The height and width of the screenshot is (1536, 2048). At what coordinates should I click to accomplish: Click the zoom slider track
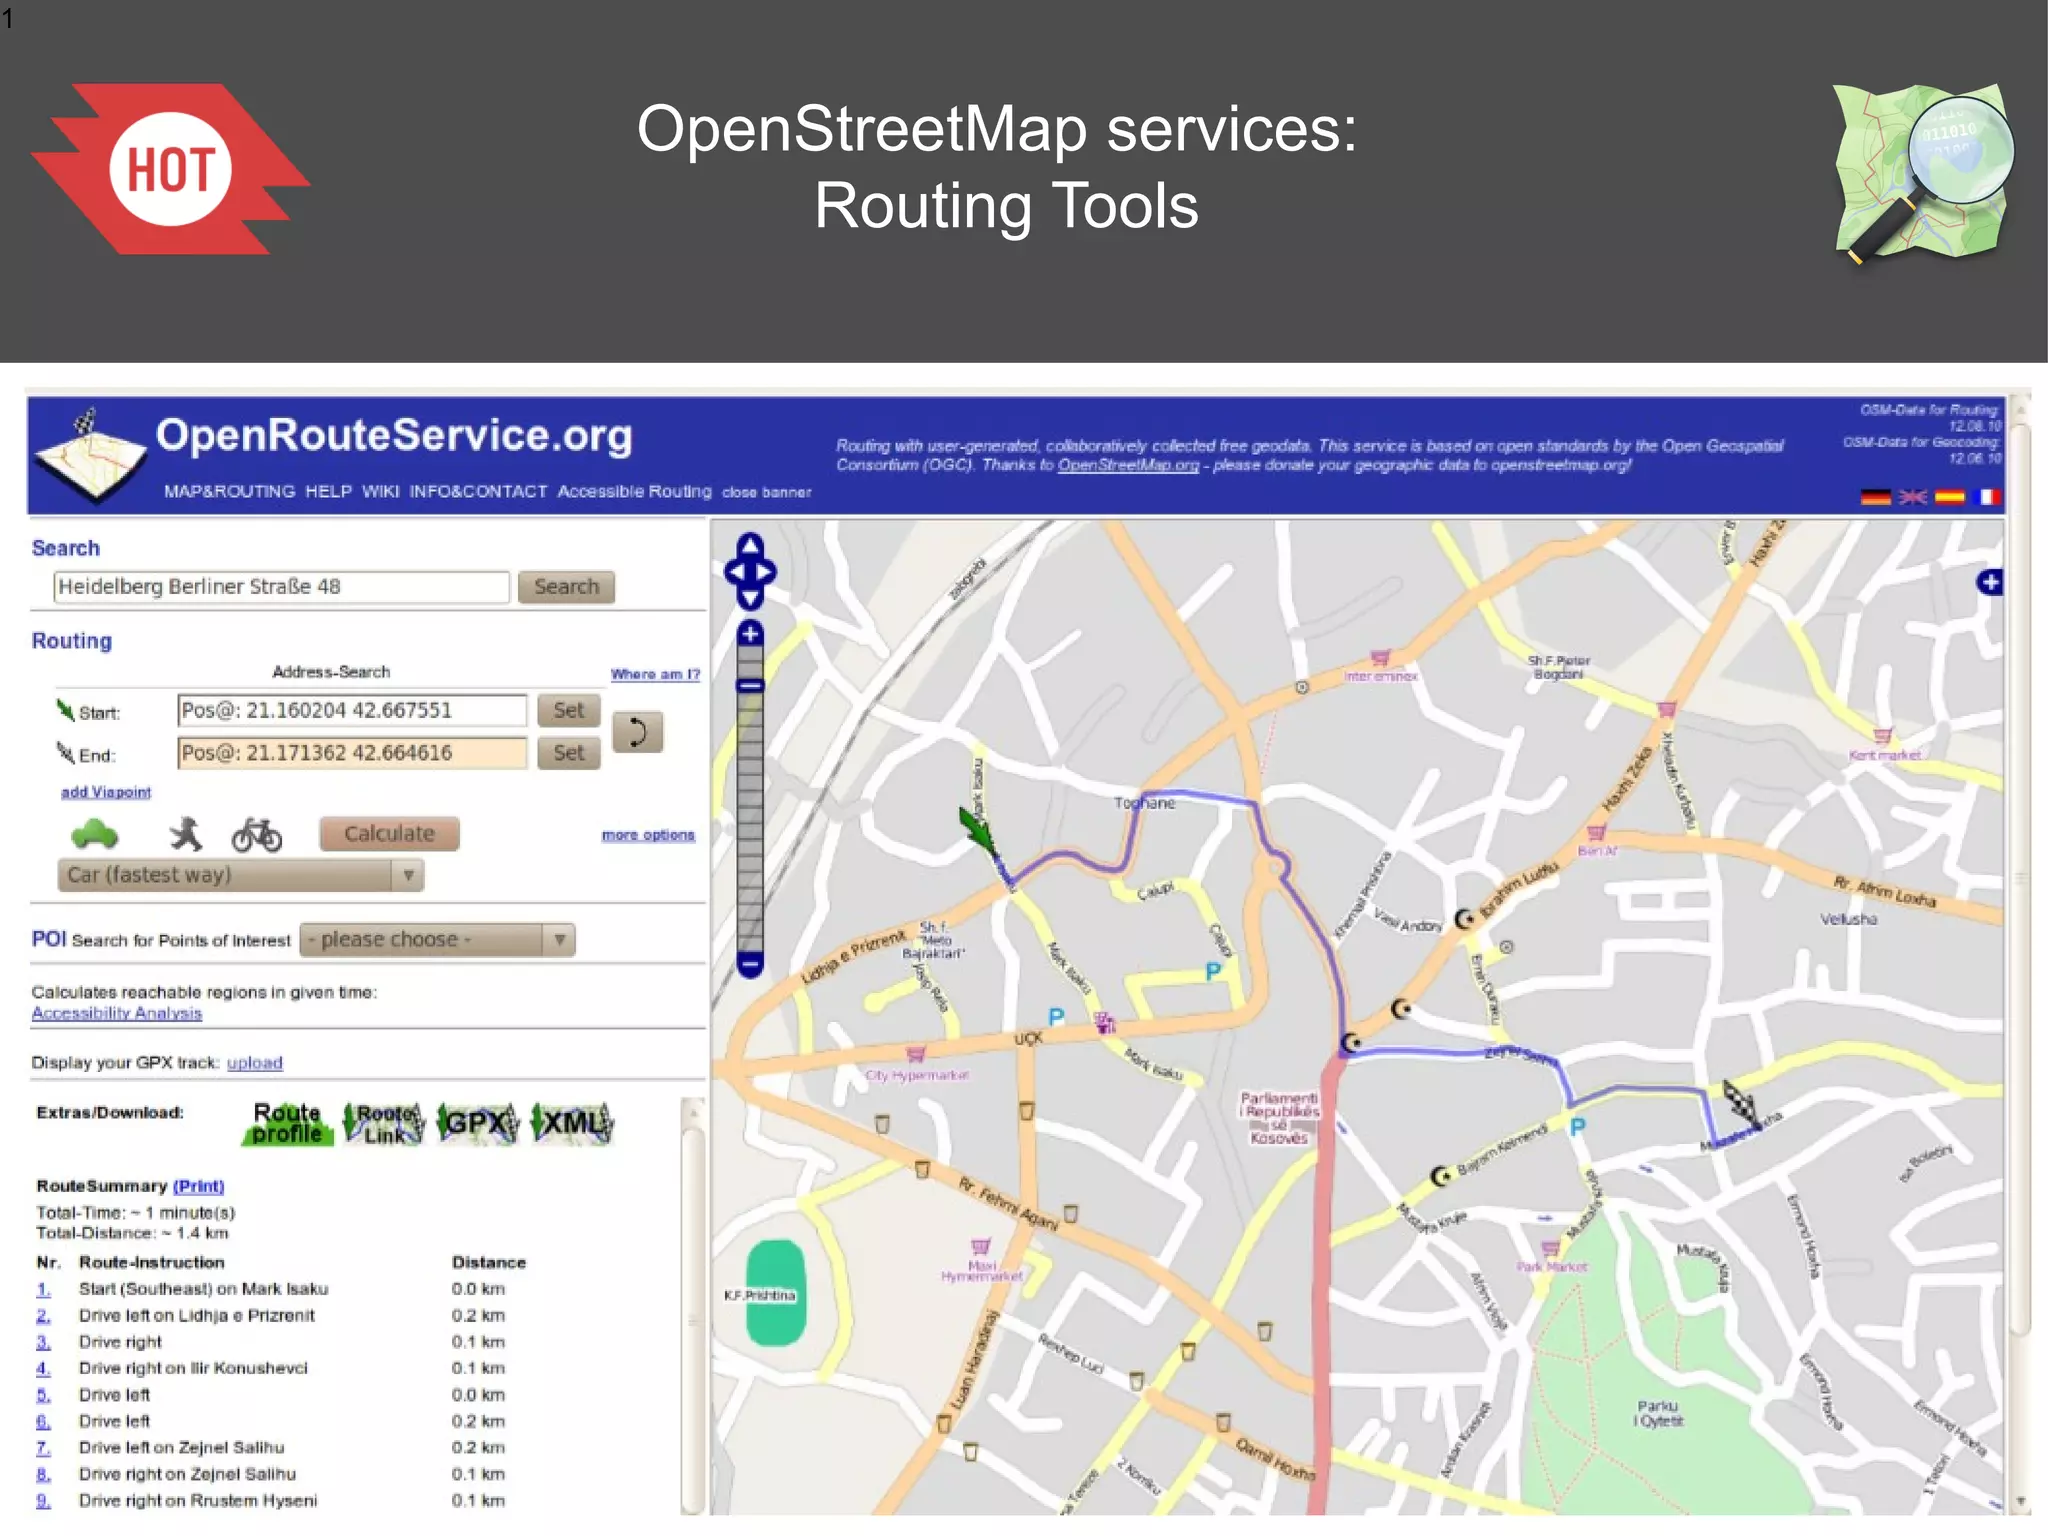point(750,800)
